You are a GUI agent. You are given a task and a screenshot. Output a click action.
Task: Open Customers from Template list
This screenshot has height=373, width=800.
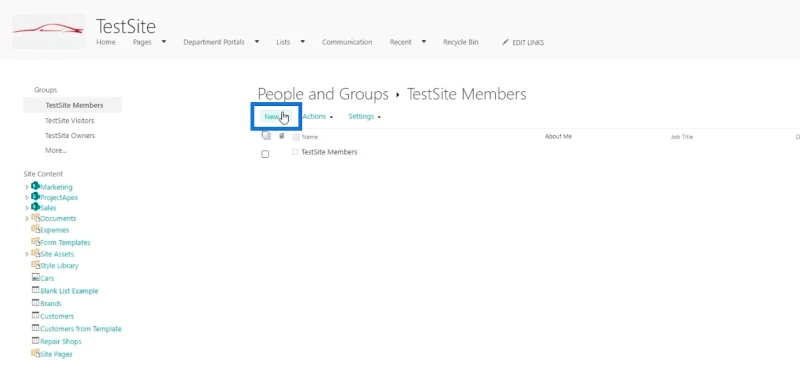(81, 329)
